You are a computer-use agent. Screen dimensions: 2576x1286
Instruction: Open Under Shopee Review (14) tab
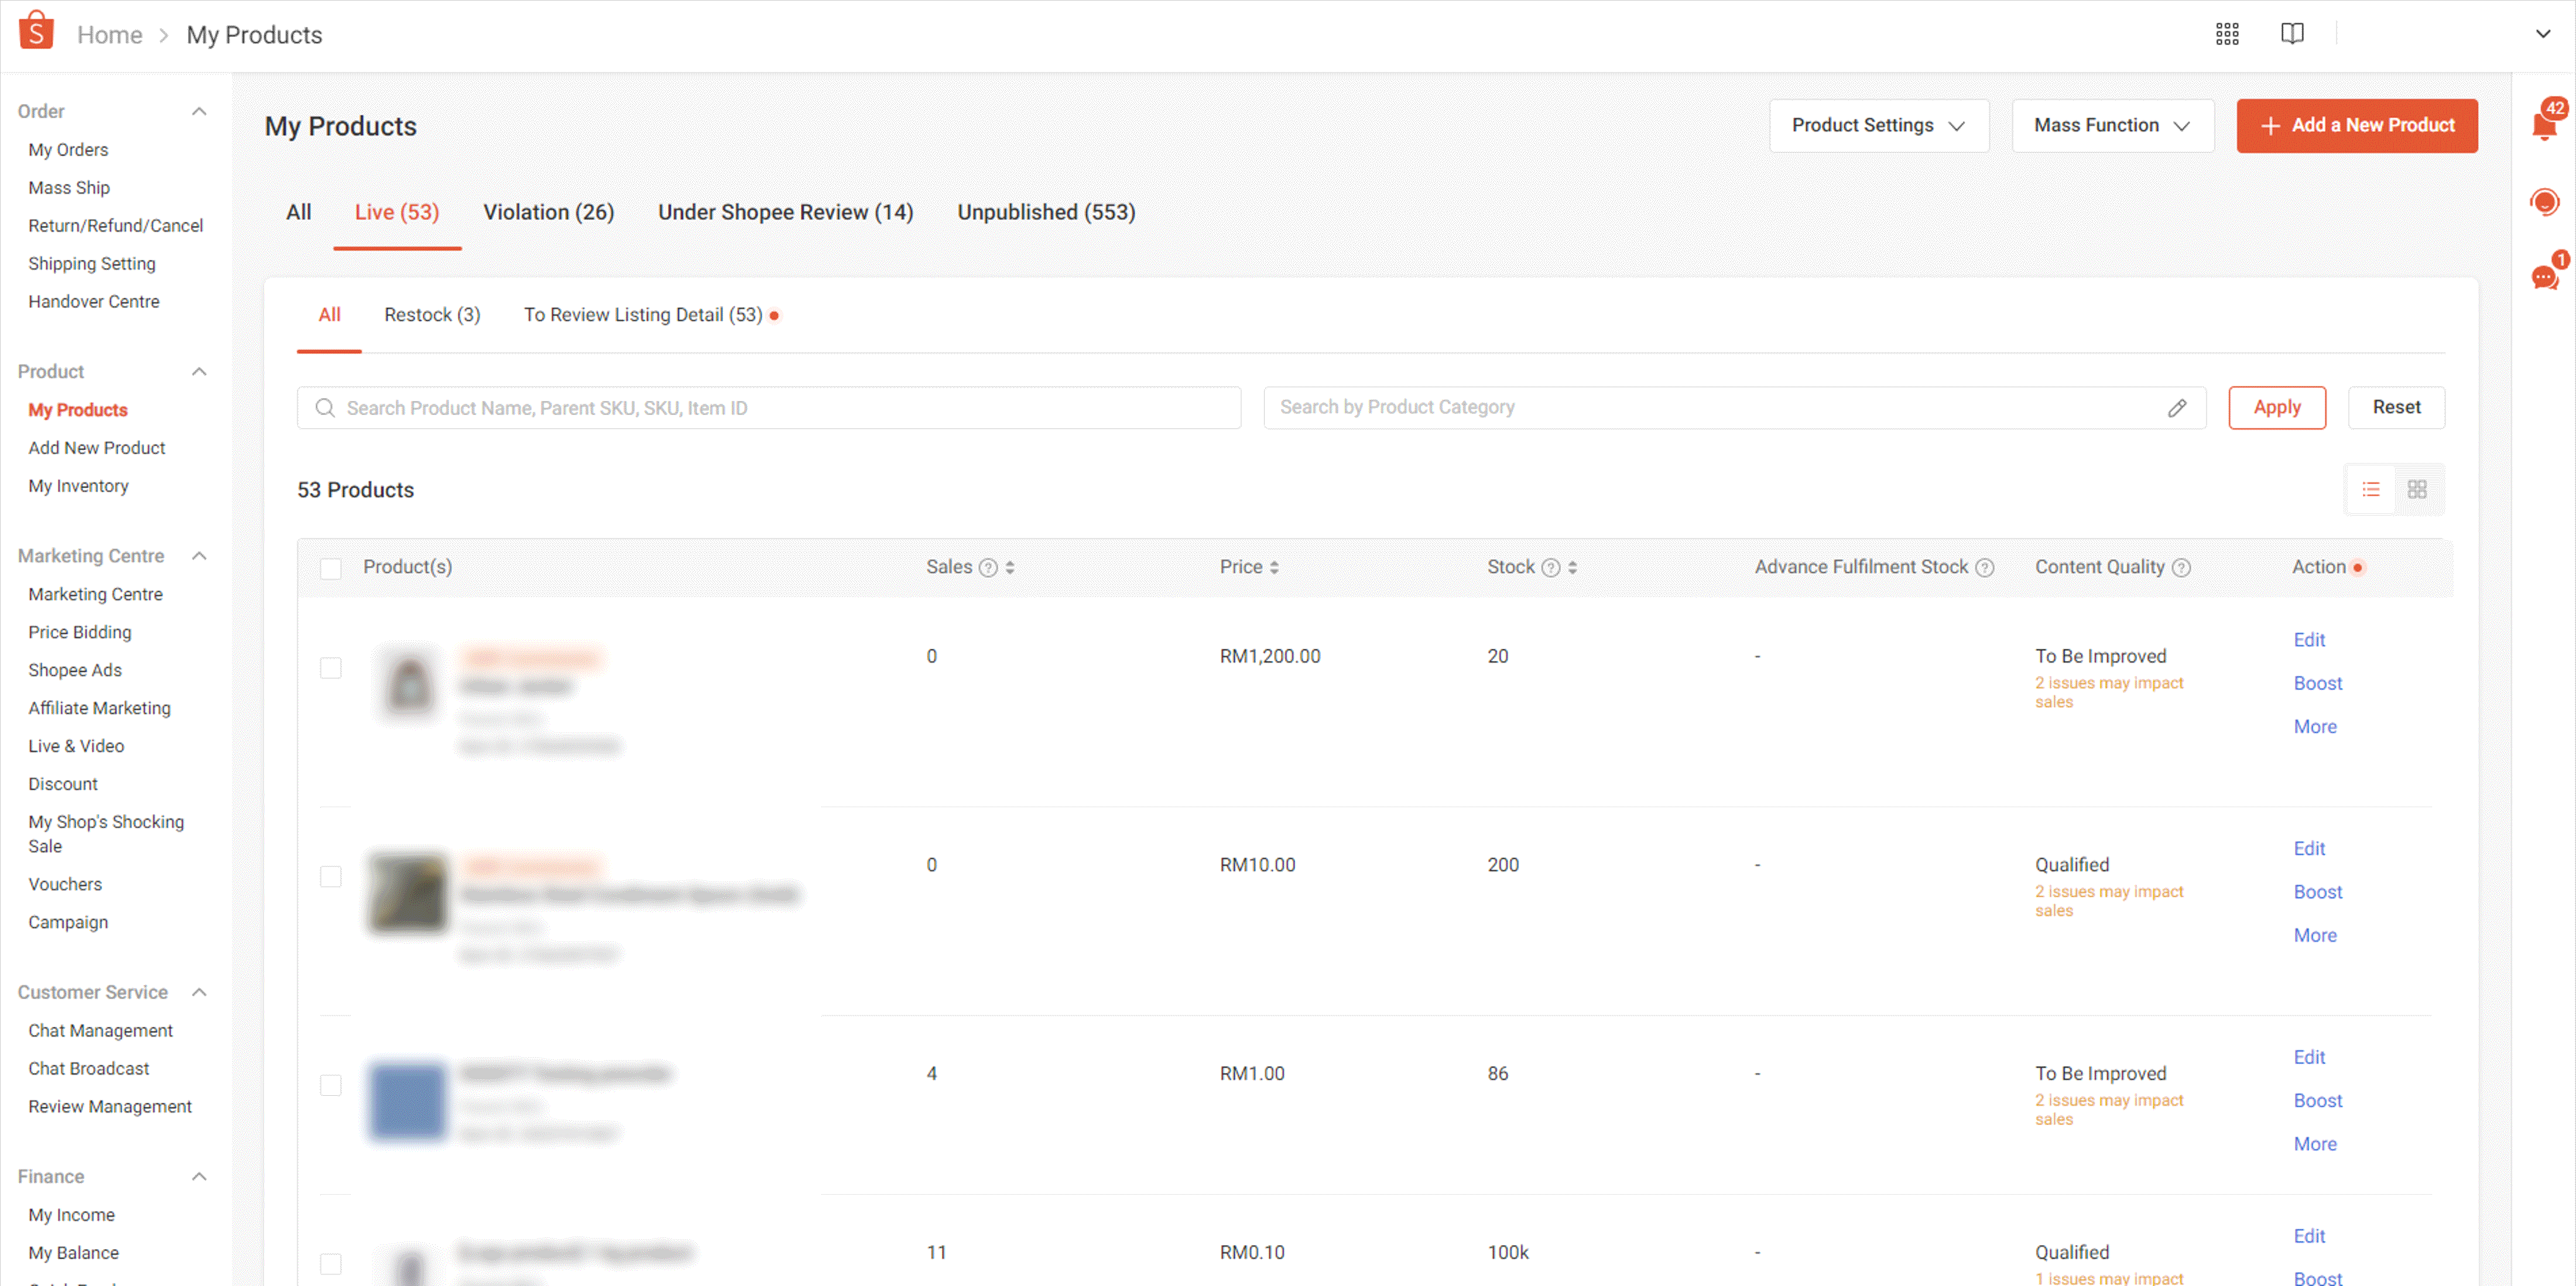(x=786, y=212)
